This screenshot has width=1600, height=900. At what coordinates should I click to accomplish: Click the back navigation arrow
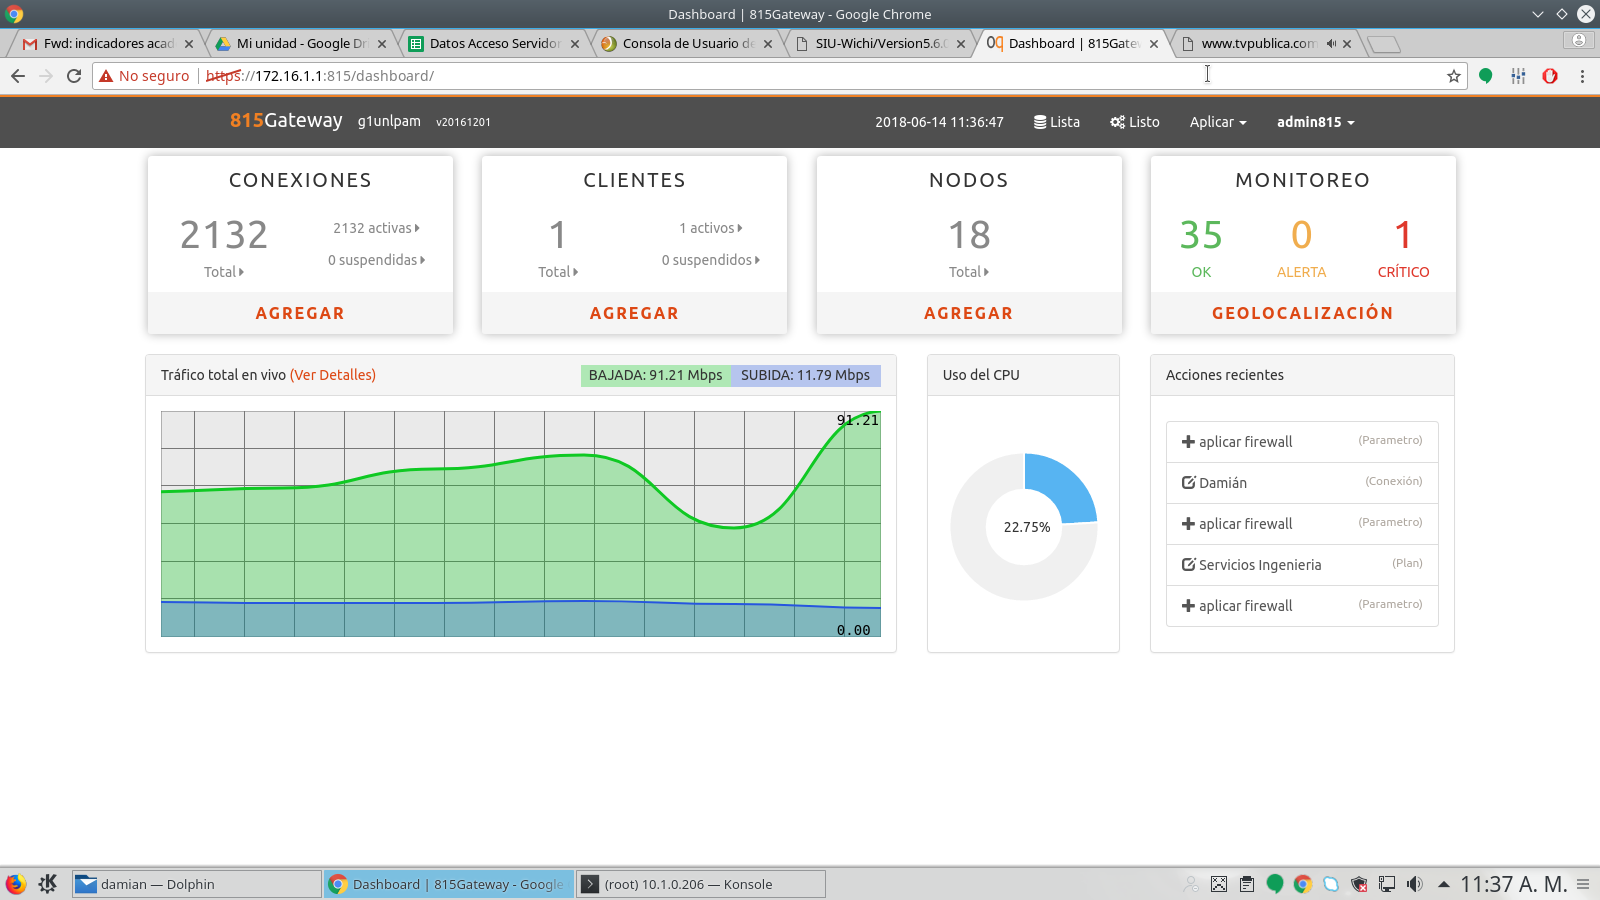click(18, 76)
